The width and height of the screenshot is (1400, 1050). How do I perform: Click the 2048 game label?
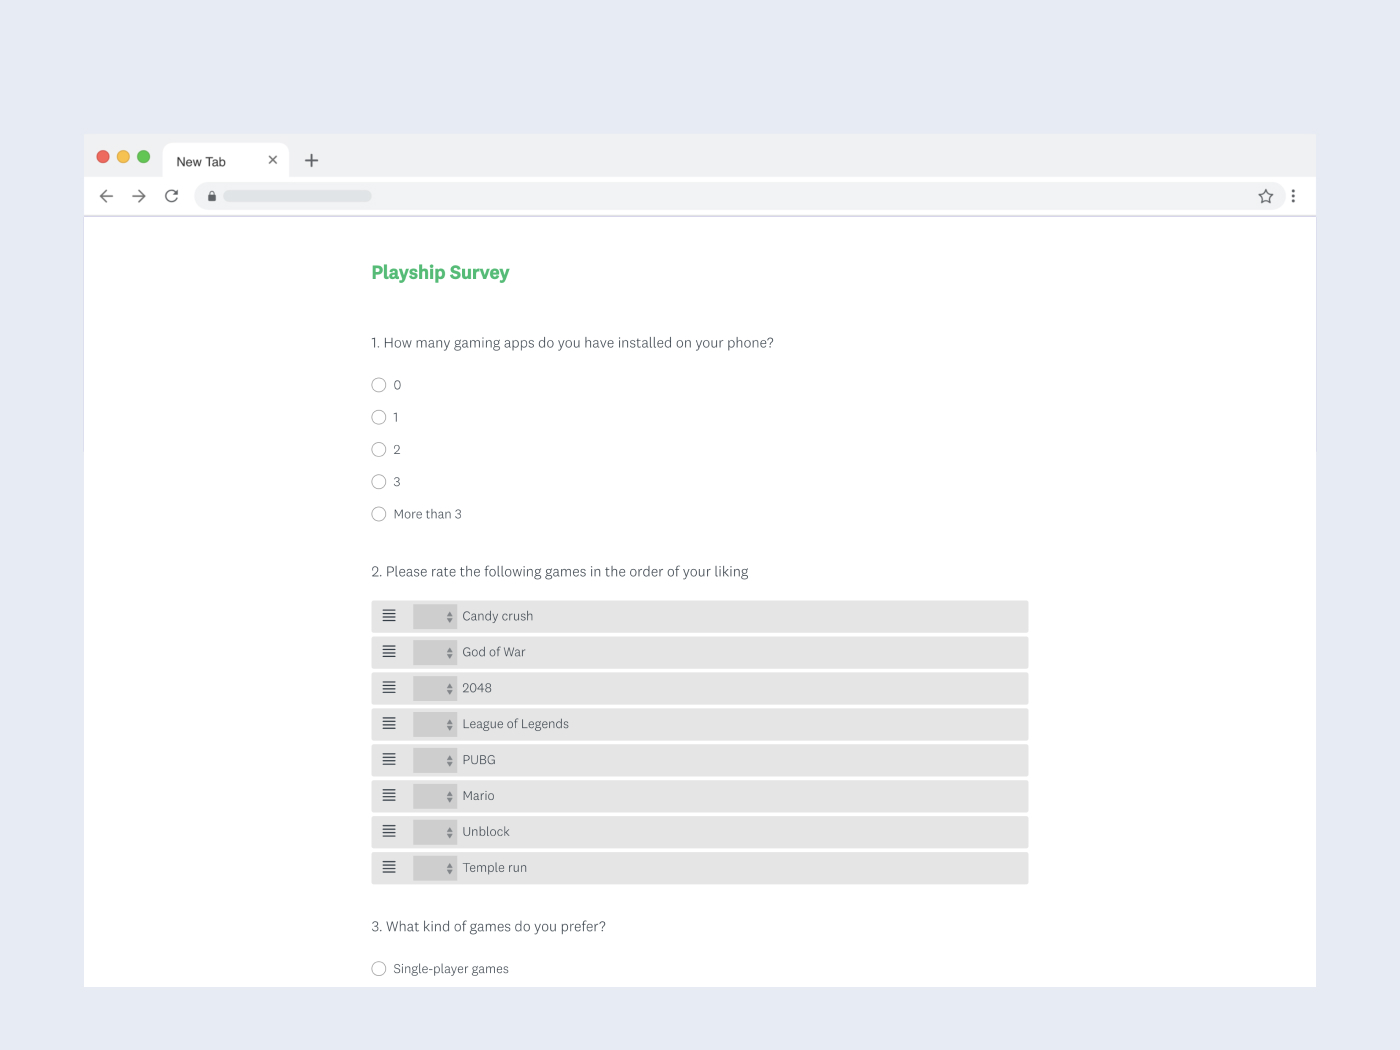477,688
